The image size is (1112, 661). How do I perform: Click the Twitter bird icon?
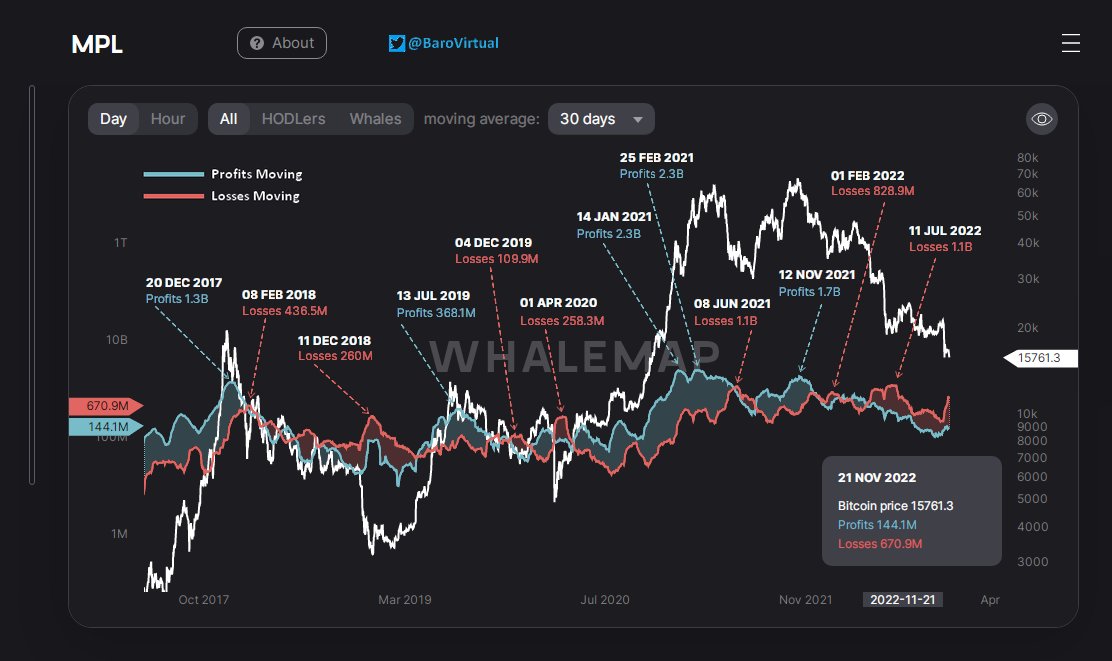397,43
